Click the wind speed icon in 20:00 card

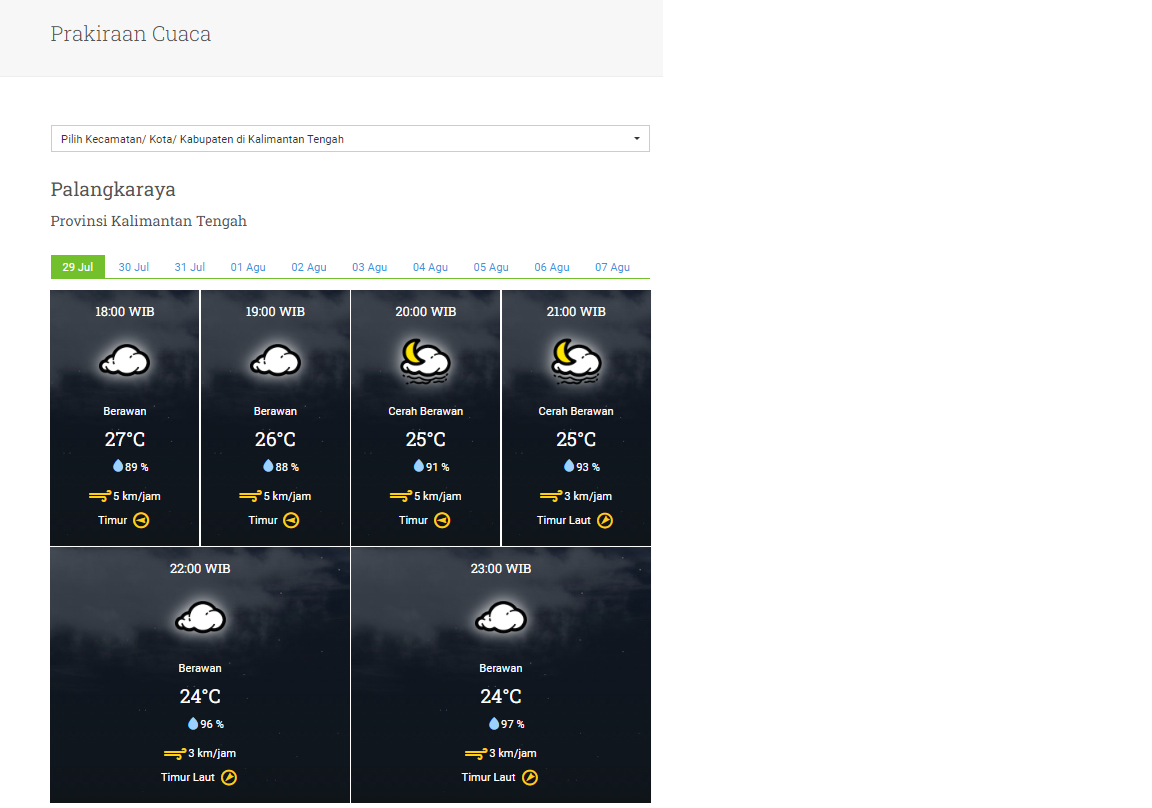(x=401, y=496)
